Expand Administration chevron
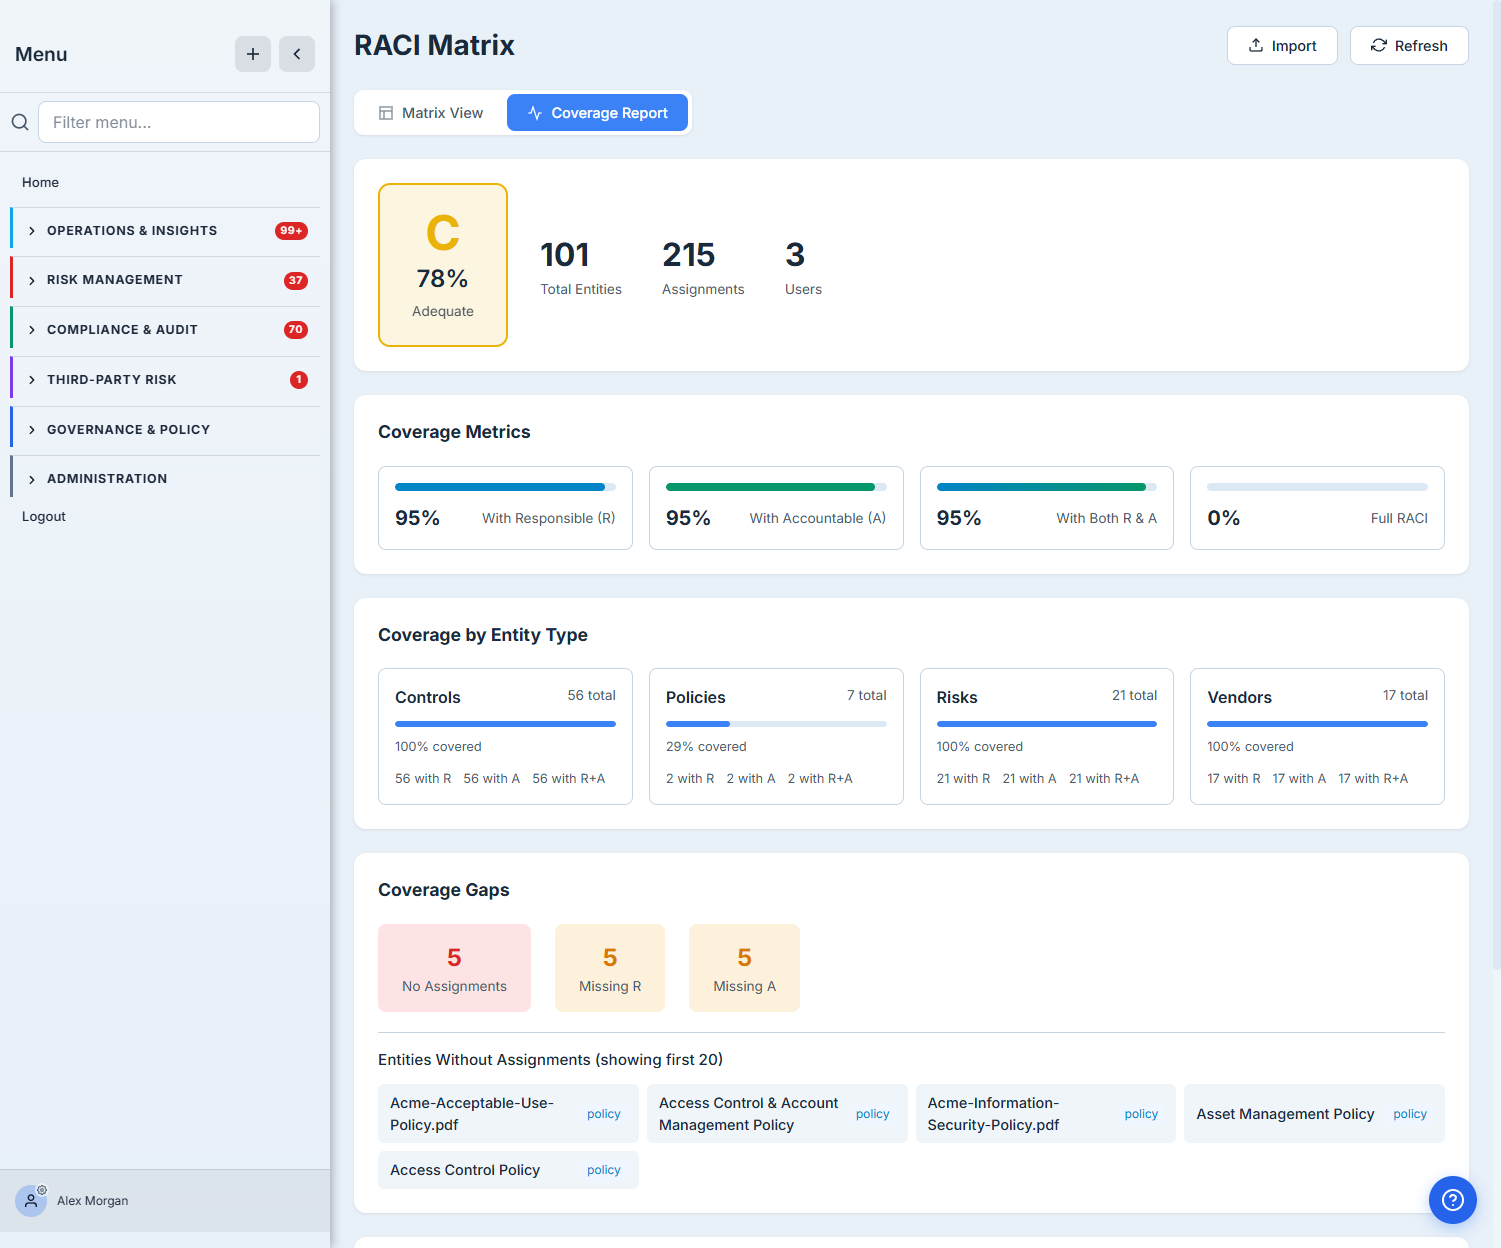The width and height of the screenshot is (1501, 1248). point(32,480)
